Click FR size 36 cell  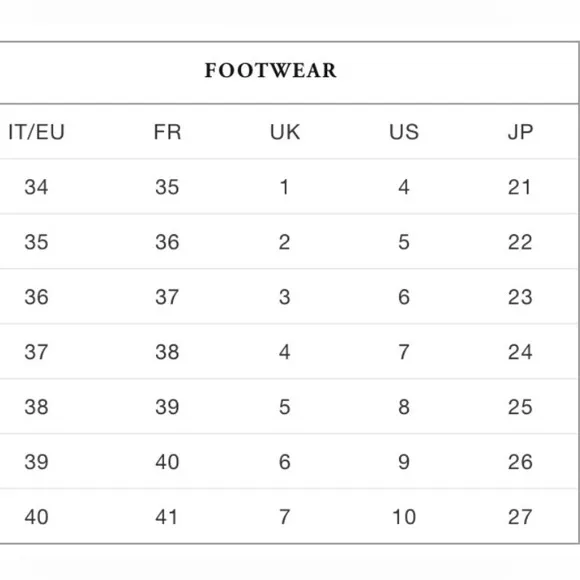click(x=167, y=242)
